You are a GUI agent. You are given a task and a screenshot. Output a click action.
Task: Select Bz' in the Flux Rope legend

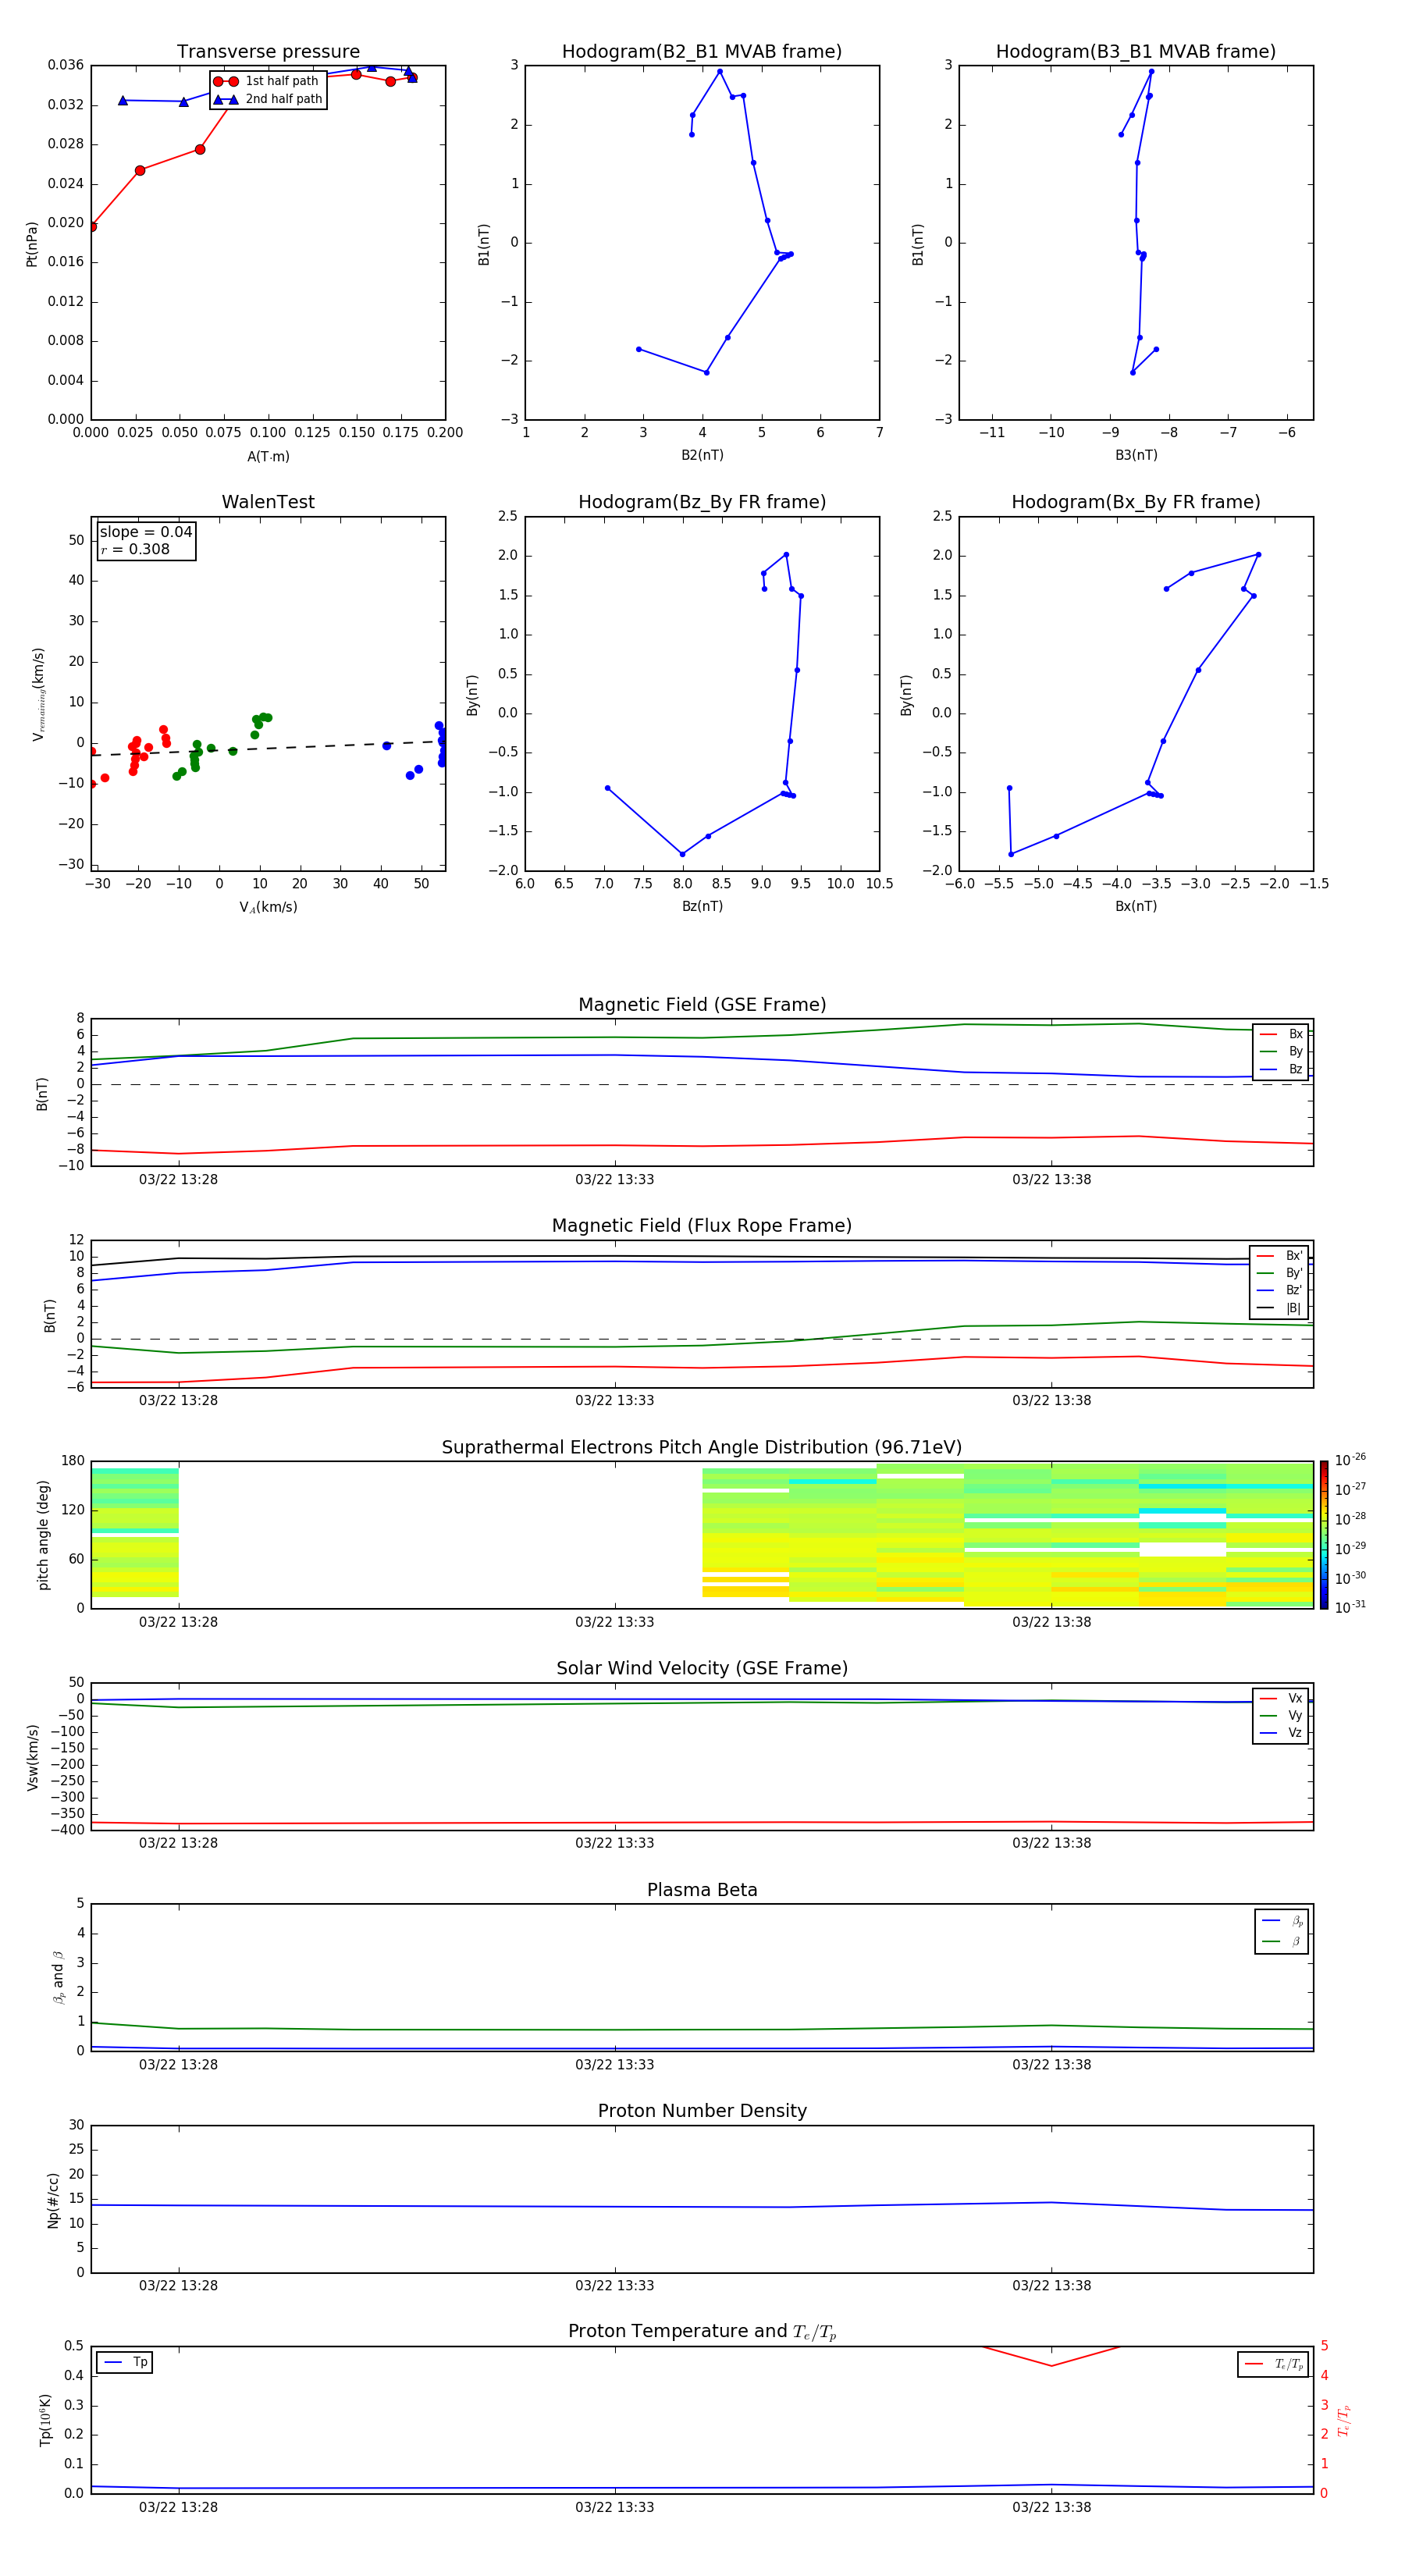point(1280,1290)
